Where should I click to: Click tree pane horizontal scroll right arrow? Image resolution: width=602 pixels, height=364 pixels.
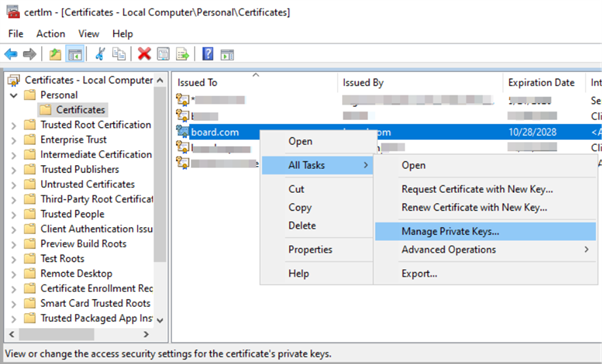146,334
